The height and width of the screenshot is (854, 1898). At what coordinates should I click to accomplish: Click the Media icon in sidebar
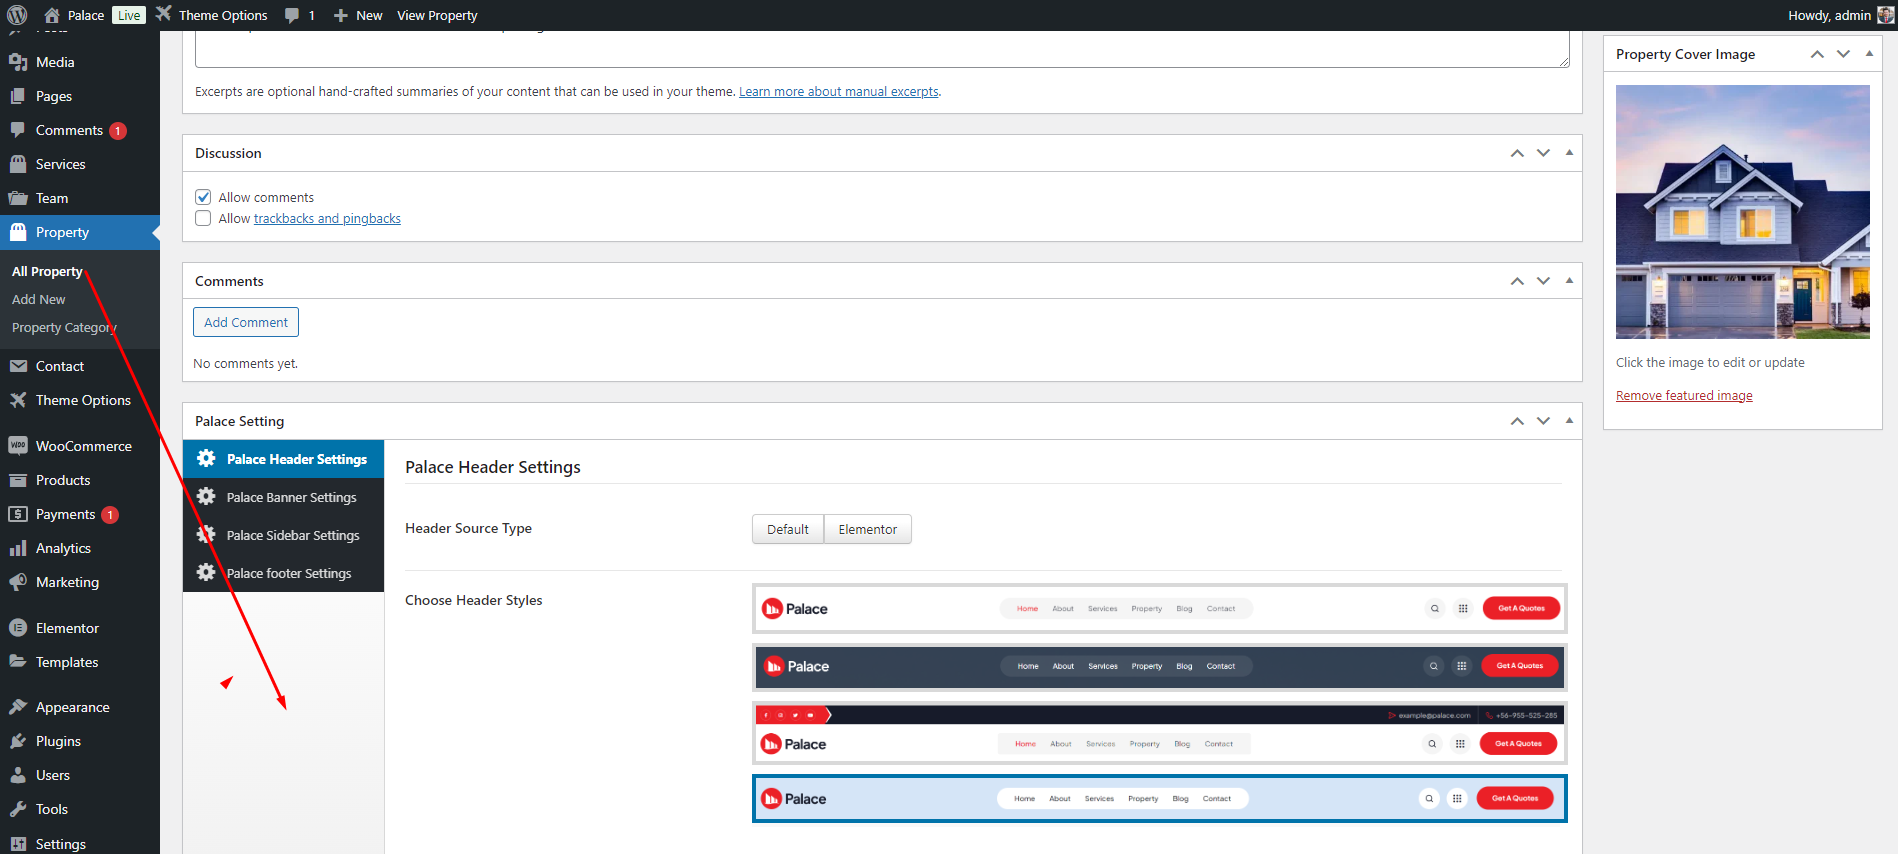click(18, 62)
